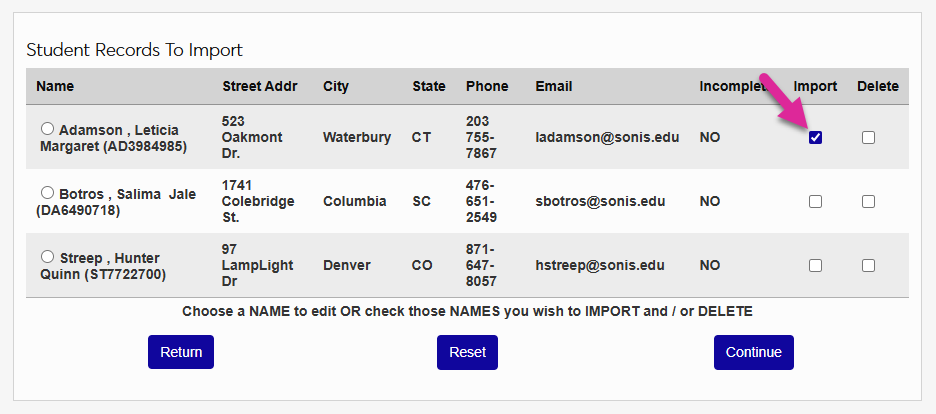
Task: Click the Student Records To Import heading
Action: click(134, 49)
